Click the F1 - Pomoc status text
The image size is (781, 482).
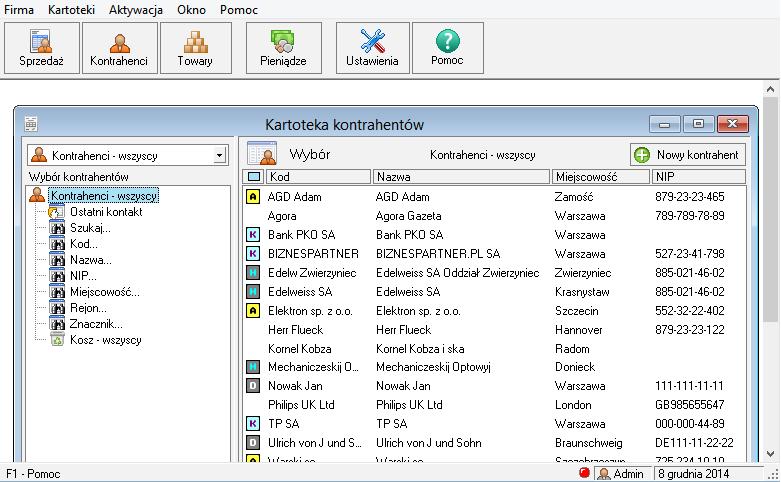(33, 474)
